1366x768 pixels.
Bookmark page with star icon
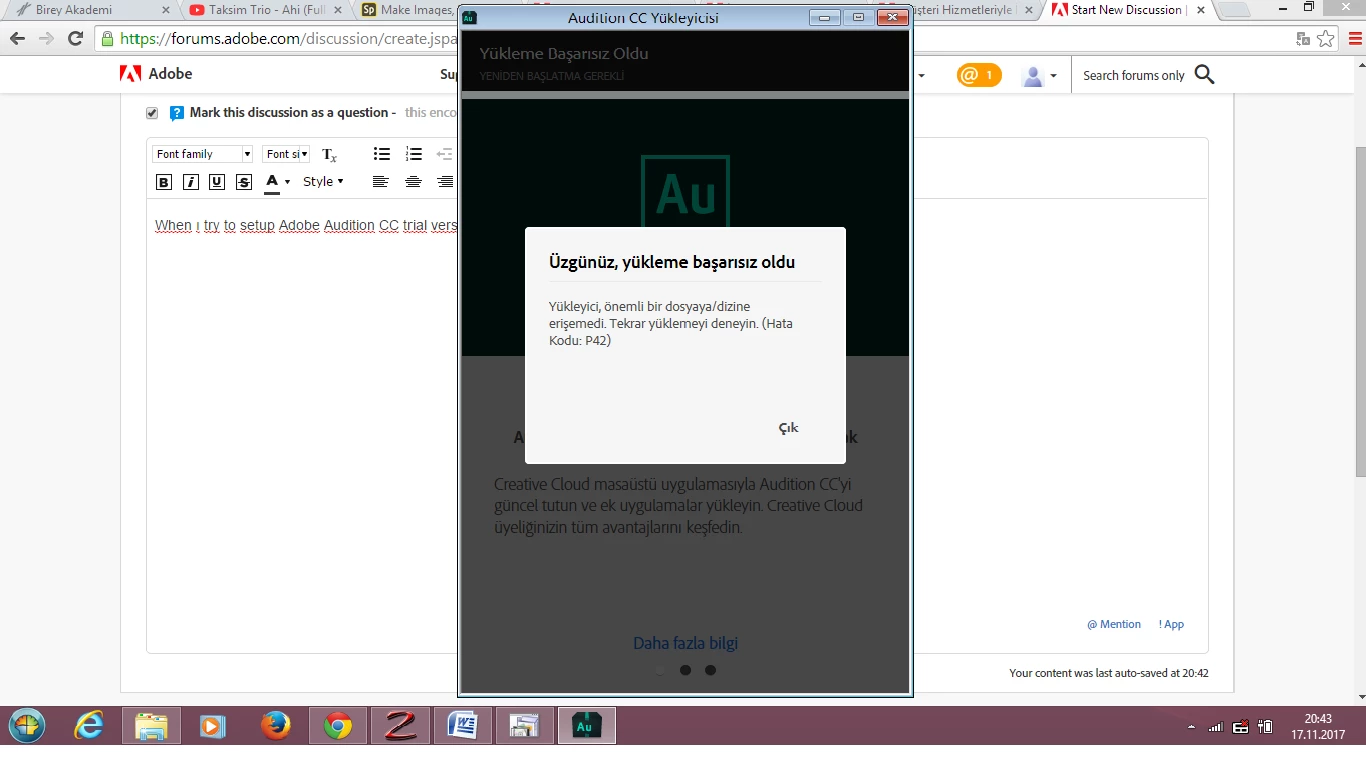pos(1326,39)
